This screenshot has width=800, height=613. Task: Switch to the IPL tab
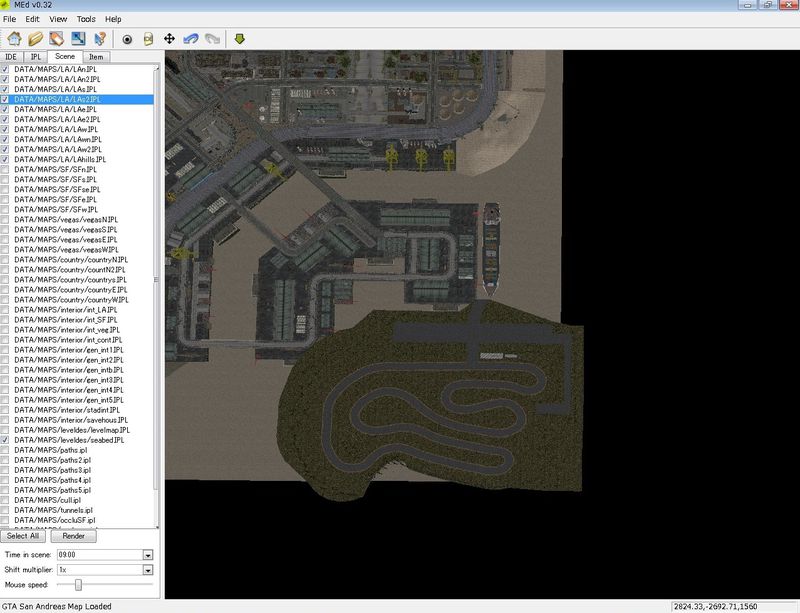pyautogui.click(x=35, y=57)
